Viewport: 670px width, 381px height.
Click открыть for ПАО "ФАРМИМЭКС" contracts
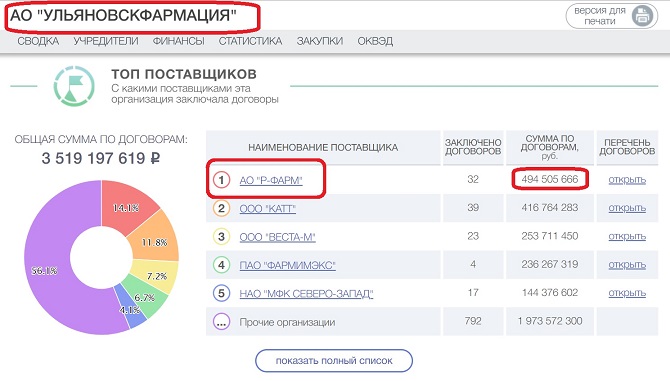click(x=627, y=265)
